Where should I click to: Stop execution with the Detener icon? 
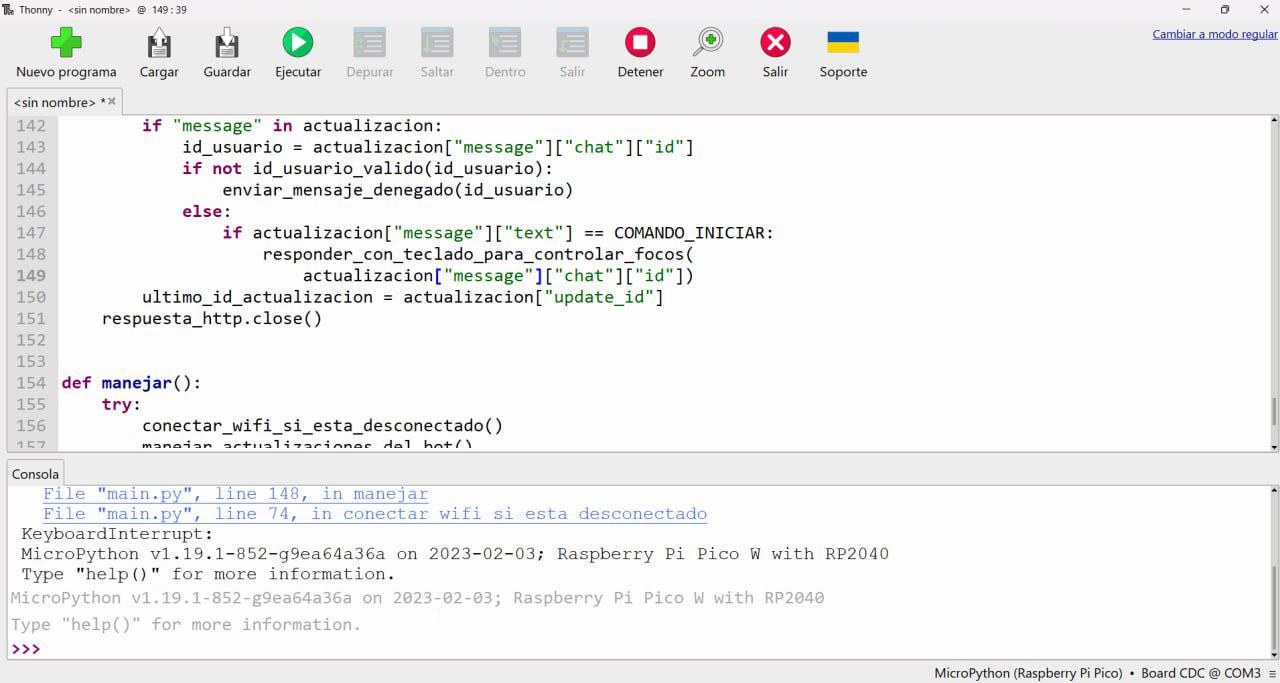click(640, 43)
